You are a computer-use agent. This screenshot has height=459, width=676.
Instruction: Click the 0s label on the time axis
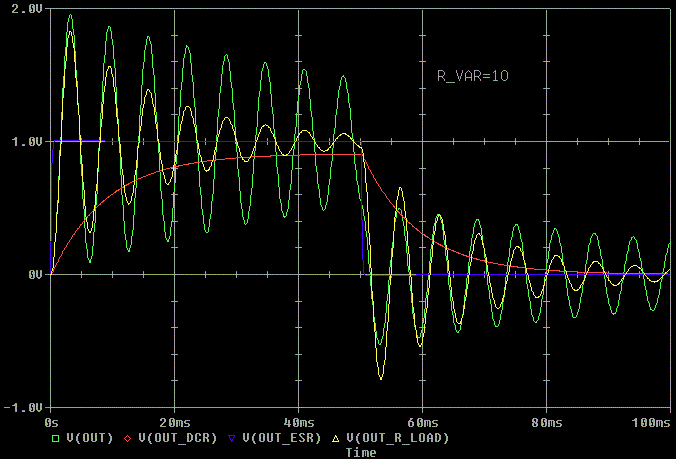[x=56, y=423]
